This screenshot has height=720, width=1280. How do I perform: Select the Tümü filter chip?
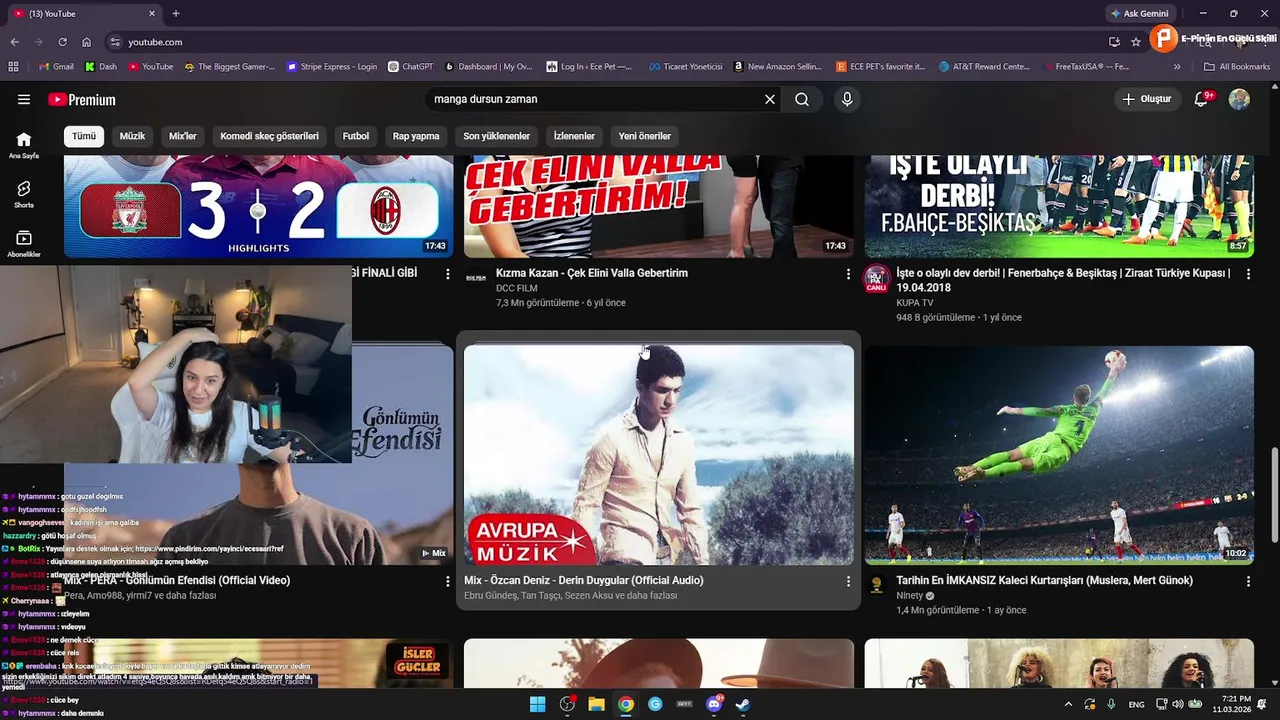coord(84,136)
